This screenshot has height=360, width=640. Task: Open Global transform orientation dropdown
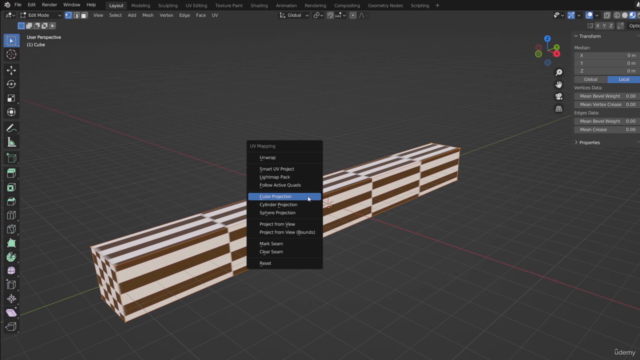tap(294, 15)
